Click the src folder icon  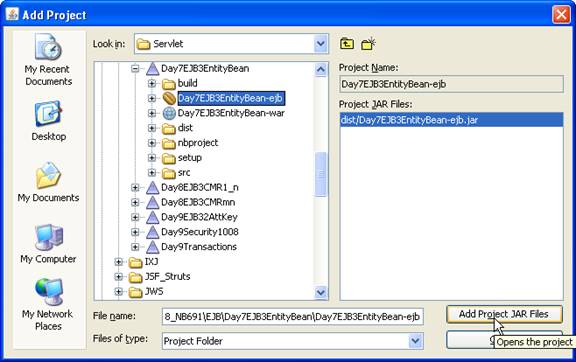[x=169, y=173]
